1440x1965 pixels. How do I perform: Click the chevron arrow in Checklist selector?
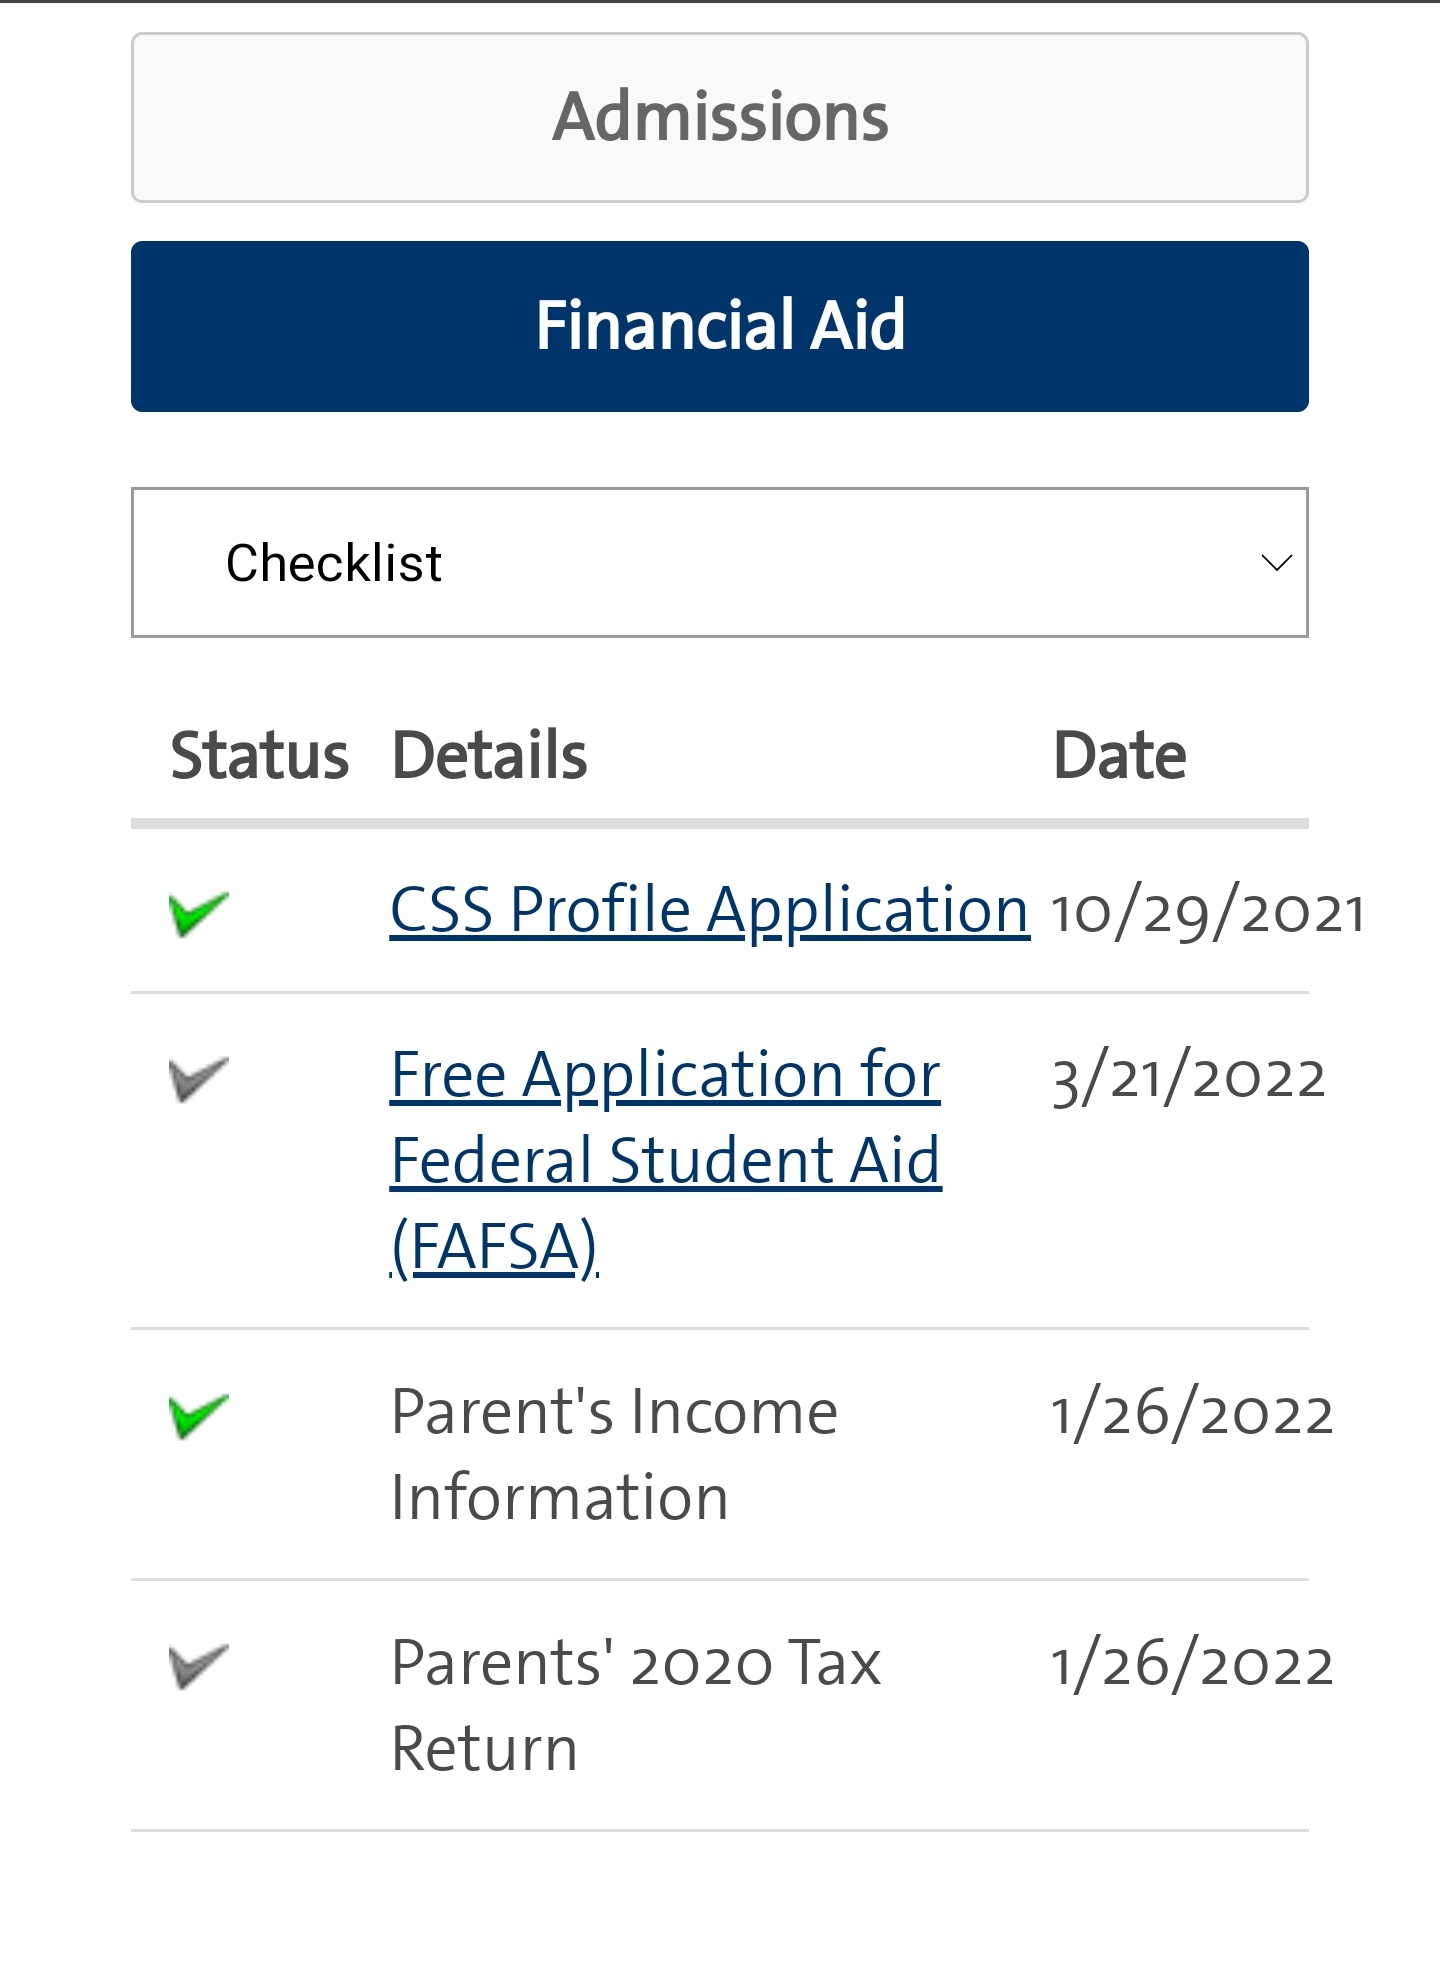1276,562
